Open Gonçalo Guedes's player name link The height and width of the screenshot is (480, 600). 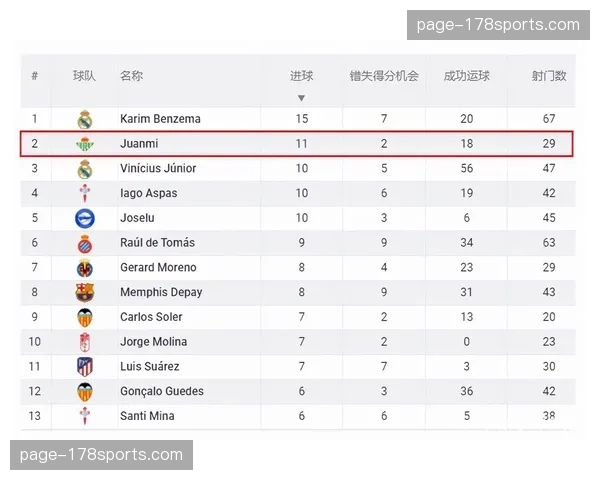click(161, 392)
